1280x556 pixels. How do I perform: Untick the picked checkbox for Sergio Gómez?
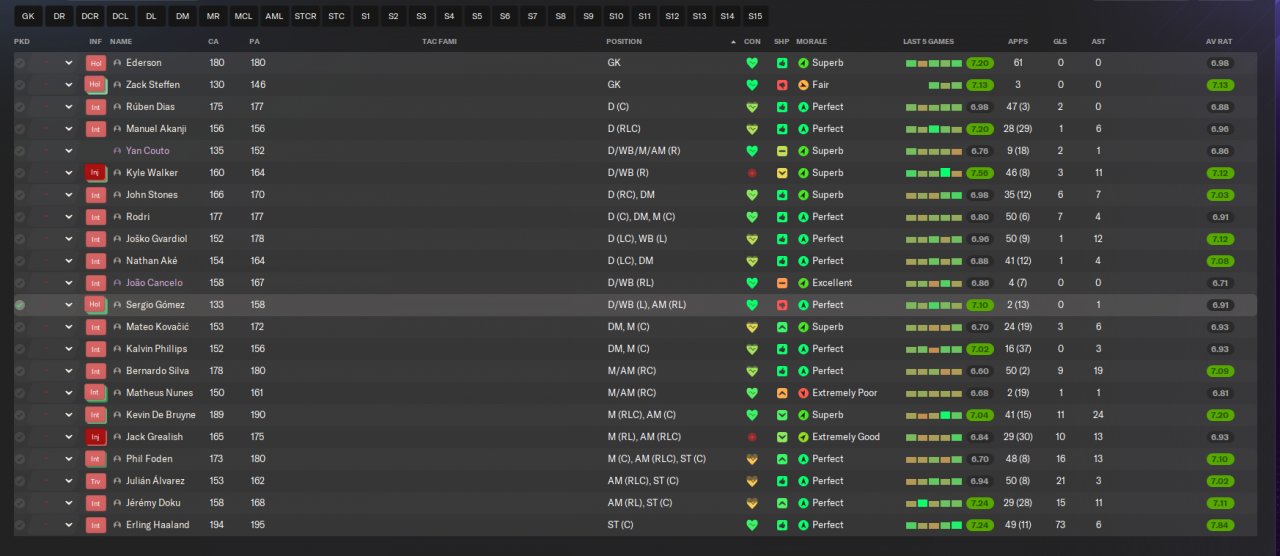point(20,305)
